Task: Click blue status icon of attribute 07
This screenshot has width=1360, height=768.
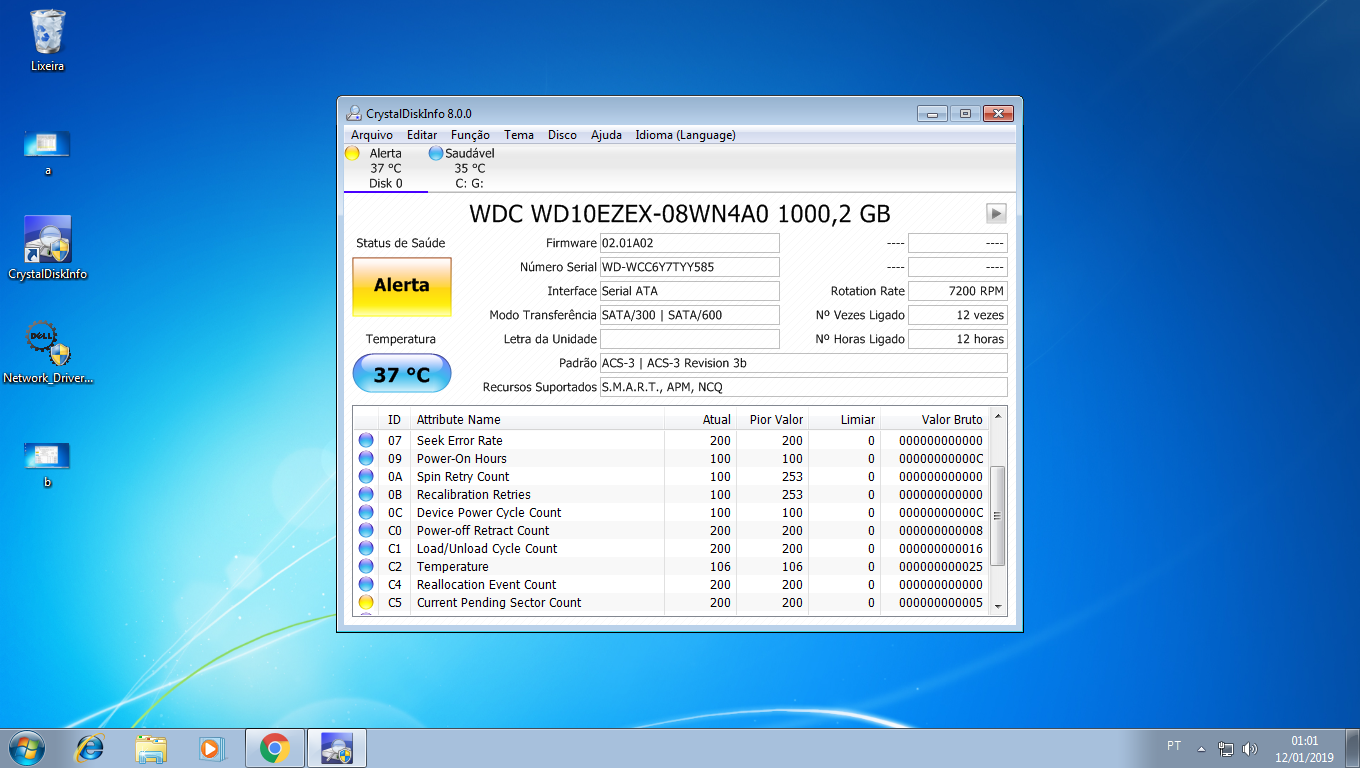Action: (x=366, y=441)
